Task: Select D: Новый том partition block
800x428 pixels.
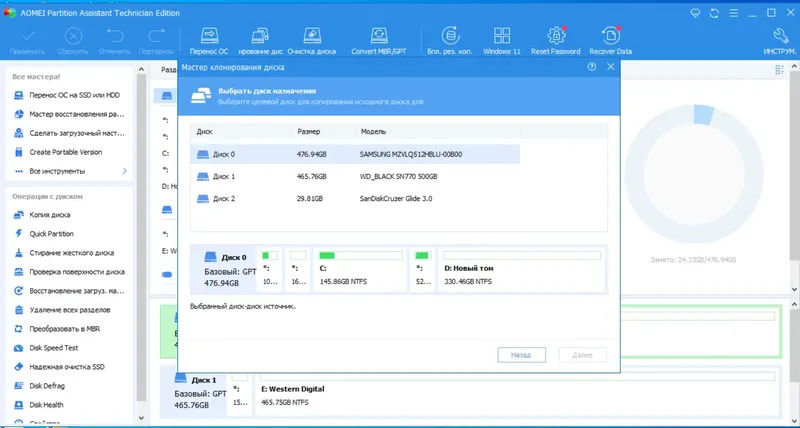Action: tap(521, 269)
